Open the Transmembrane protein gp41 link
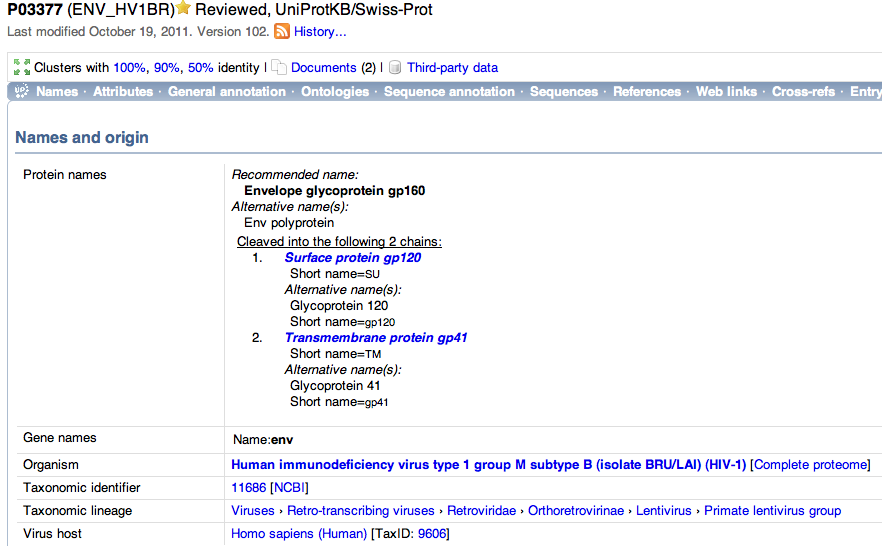The image size is (882, 546). pos(376,338)
